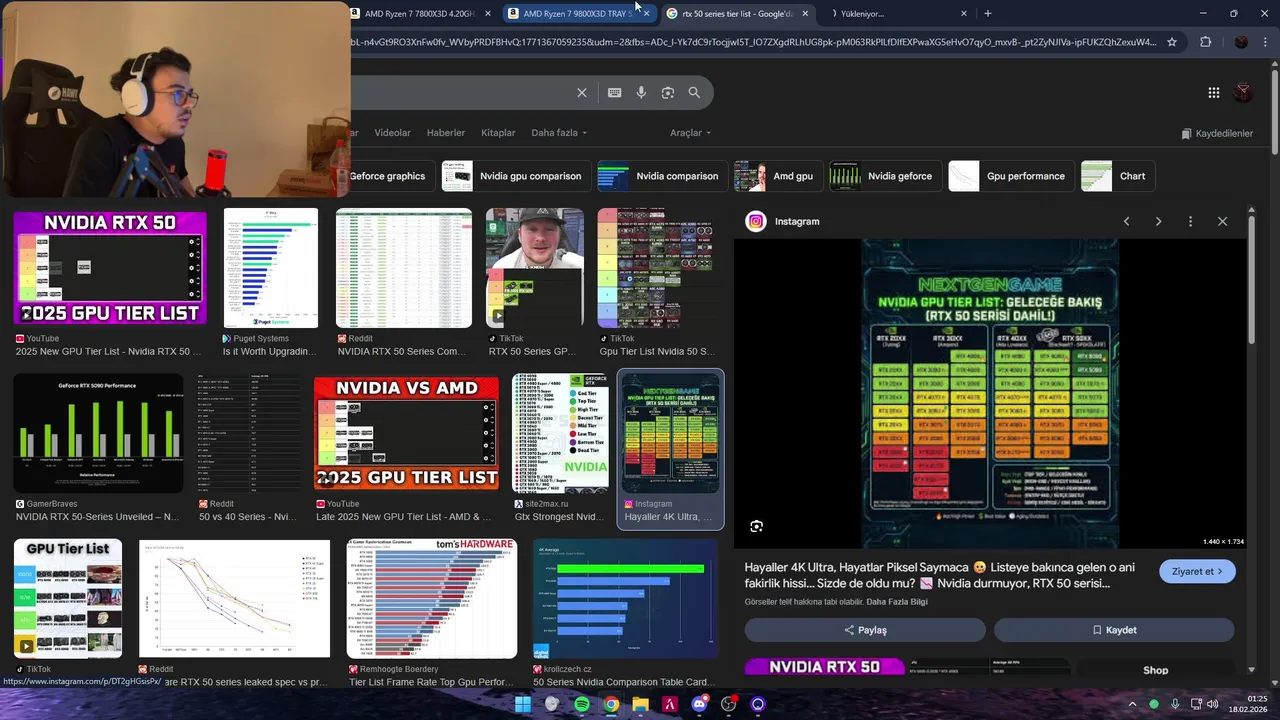
Task: Close the rtx 50 series tier list tab
Action: 805,14
